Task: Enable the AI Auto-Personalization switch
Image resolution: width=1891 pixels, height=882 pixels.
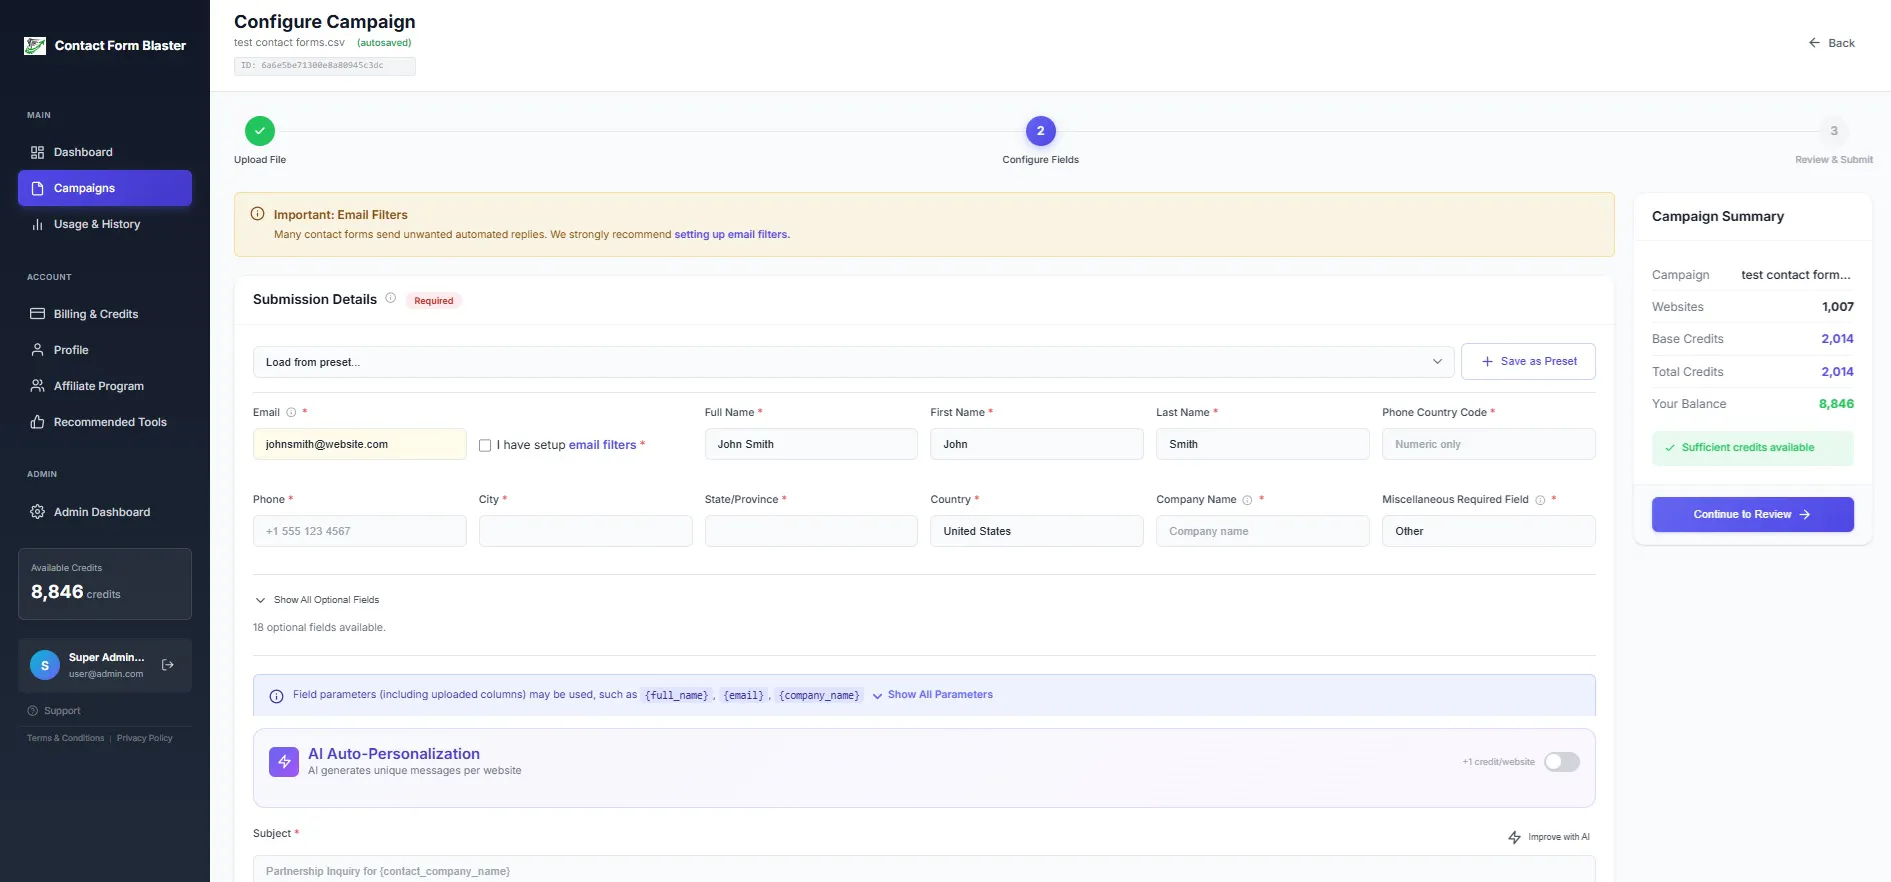Action: pyautogui.click(x=1562, y=762)
